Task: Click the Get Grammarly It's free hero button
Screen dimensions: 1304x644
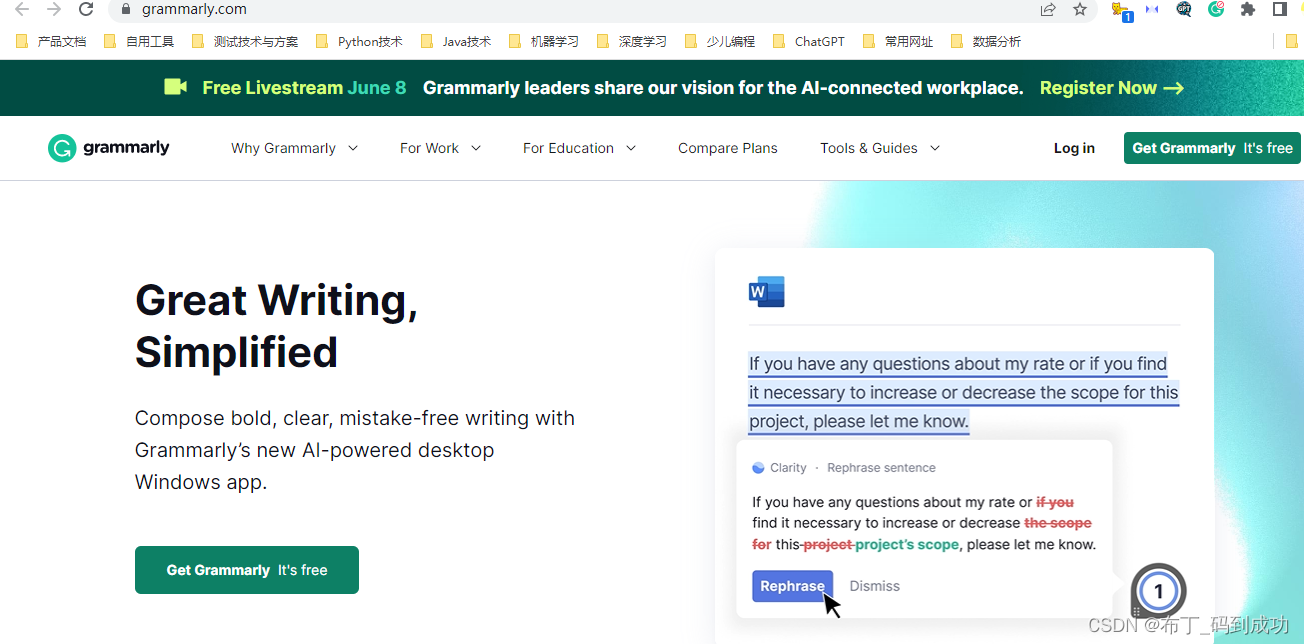Action: pos(247,570)
